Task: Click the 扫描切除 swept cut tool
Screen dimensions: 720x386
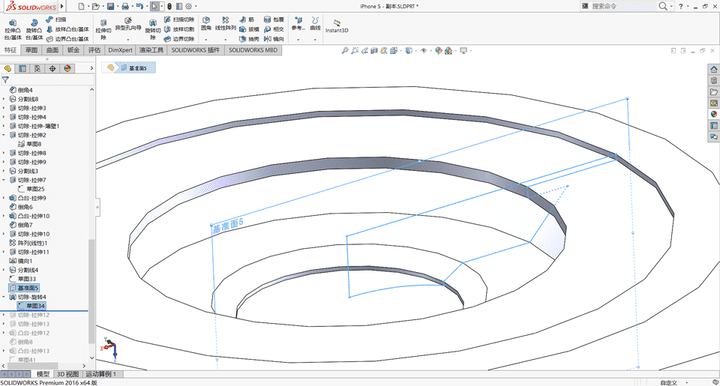Action: click(179, 20)
